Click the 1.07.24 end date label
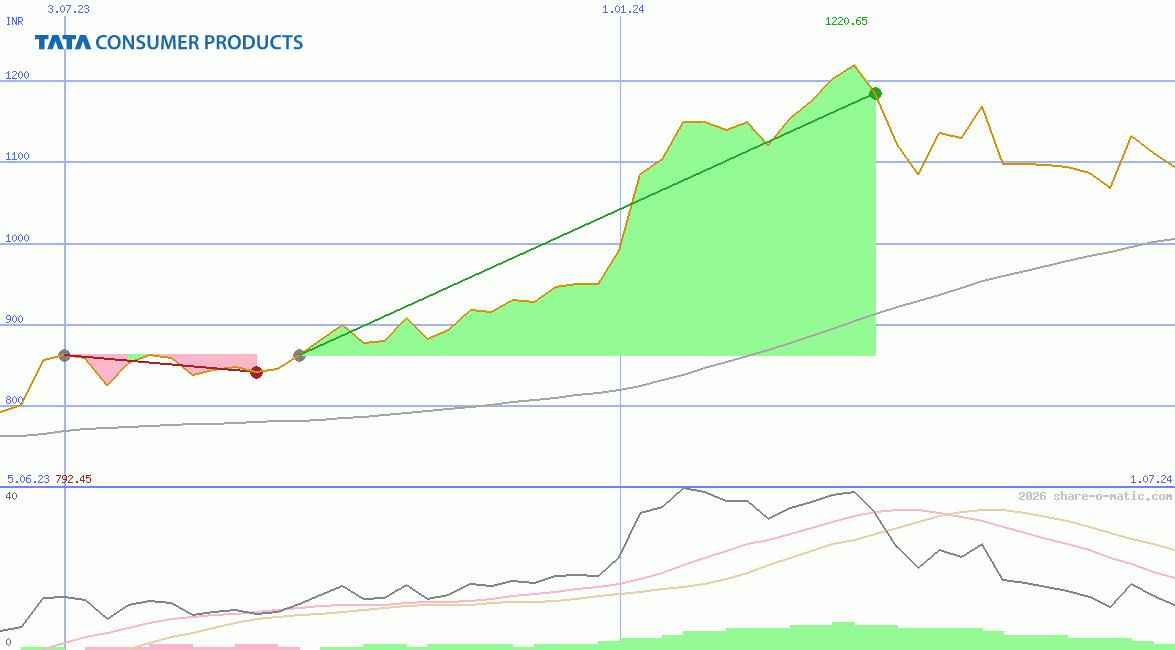The width and height of the screenshot is (1175, 650). point(1151,479)
